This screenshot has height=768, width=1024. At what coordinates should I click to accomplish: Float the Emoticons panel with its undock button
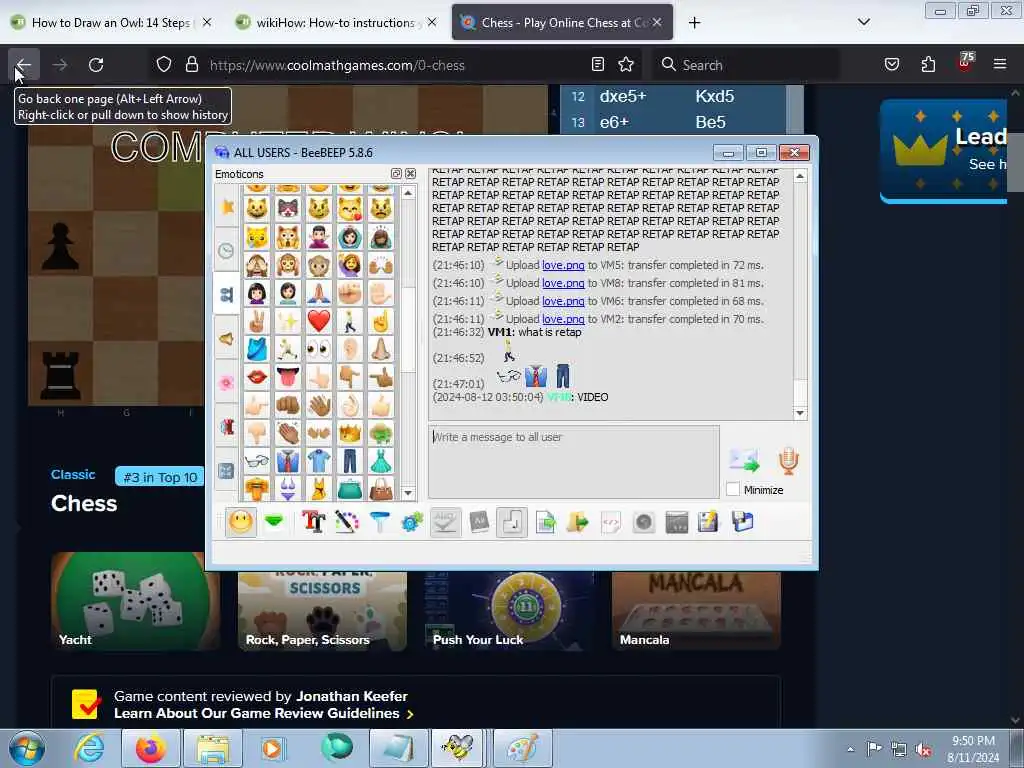(x=396, y=174)
